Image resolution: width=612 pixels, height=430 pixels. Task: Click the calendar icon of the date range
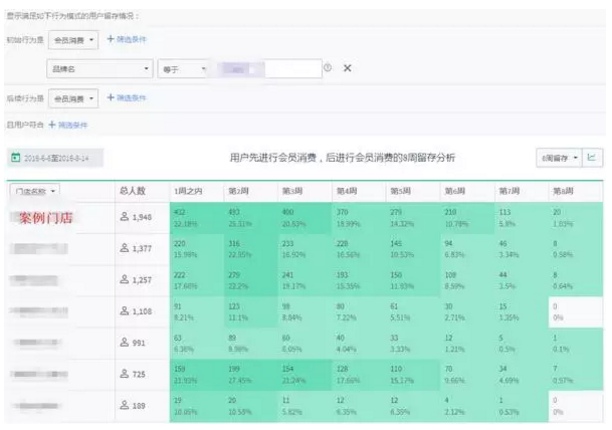pos(15,158)
